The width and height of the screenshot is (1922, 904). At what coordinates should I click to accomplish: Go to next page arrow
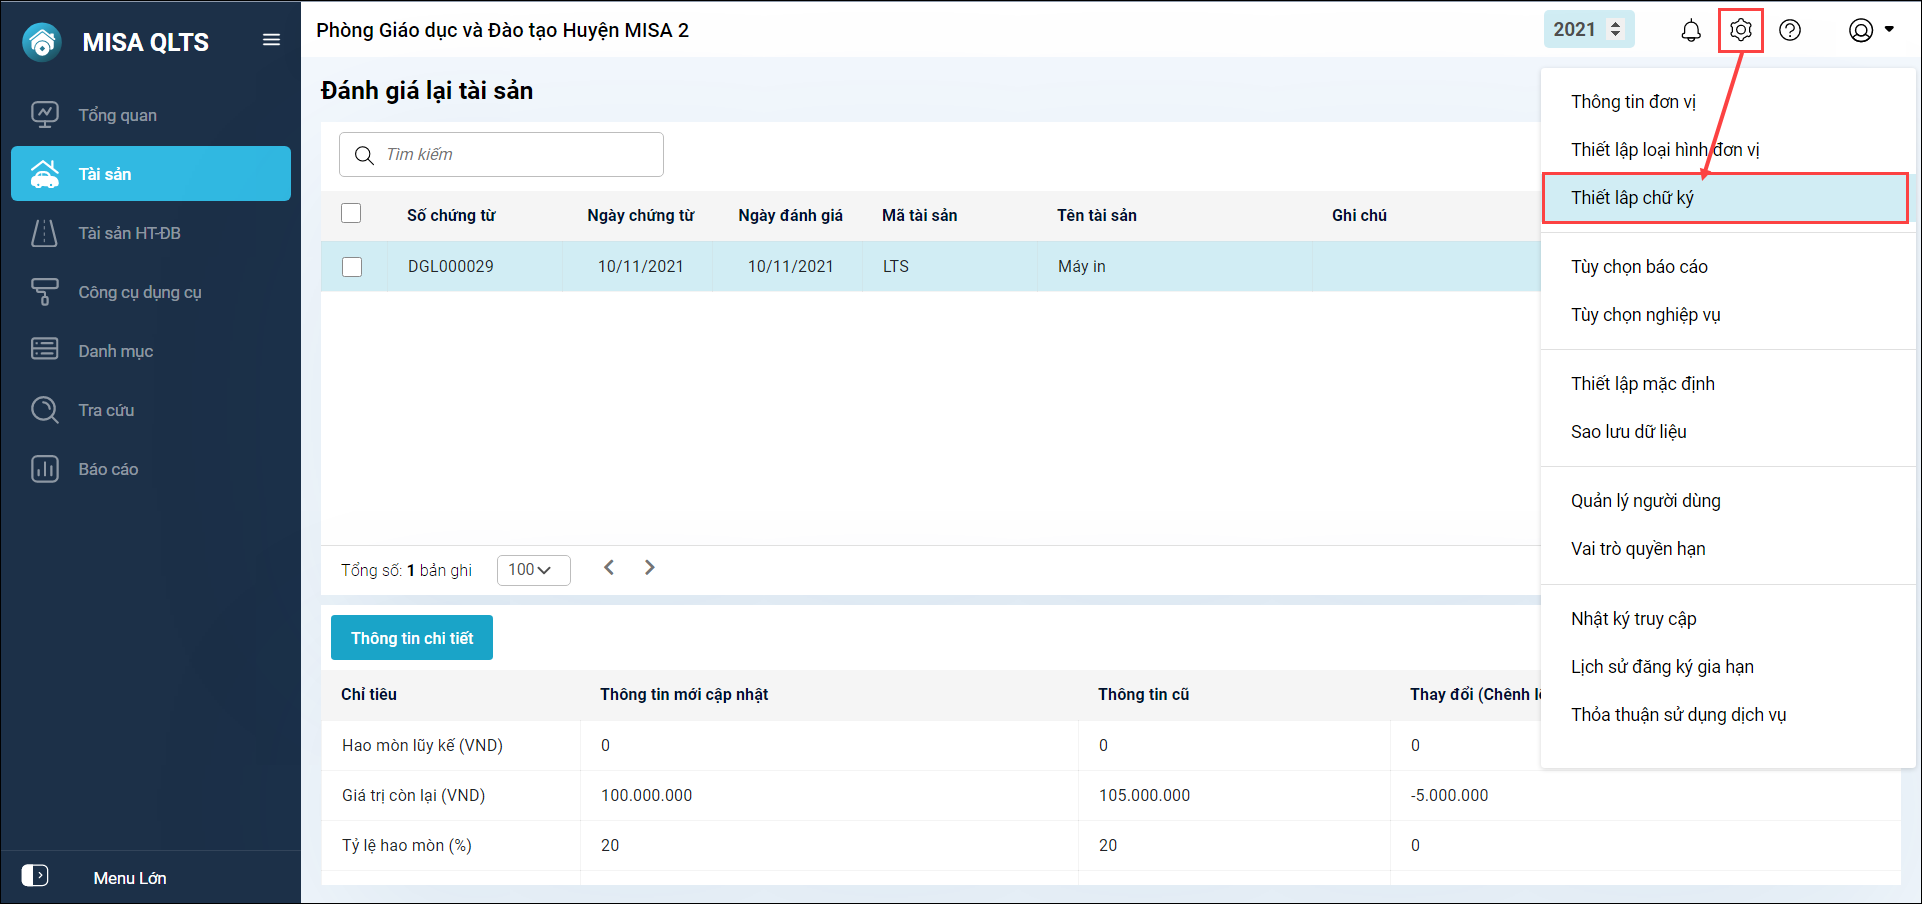(650, 568)
